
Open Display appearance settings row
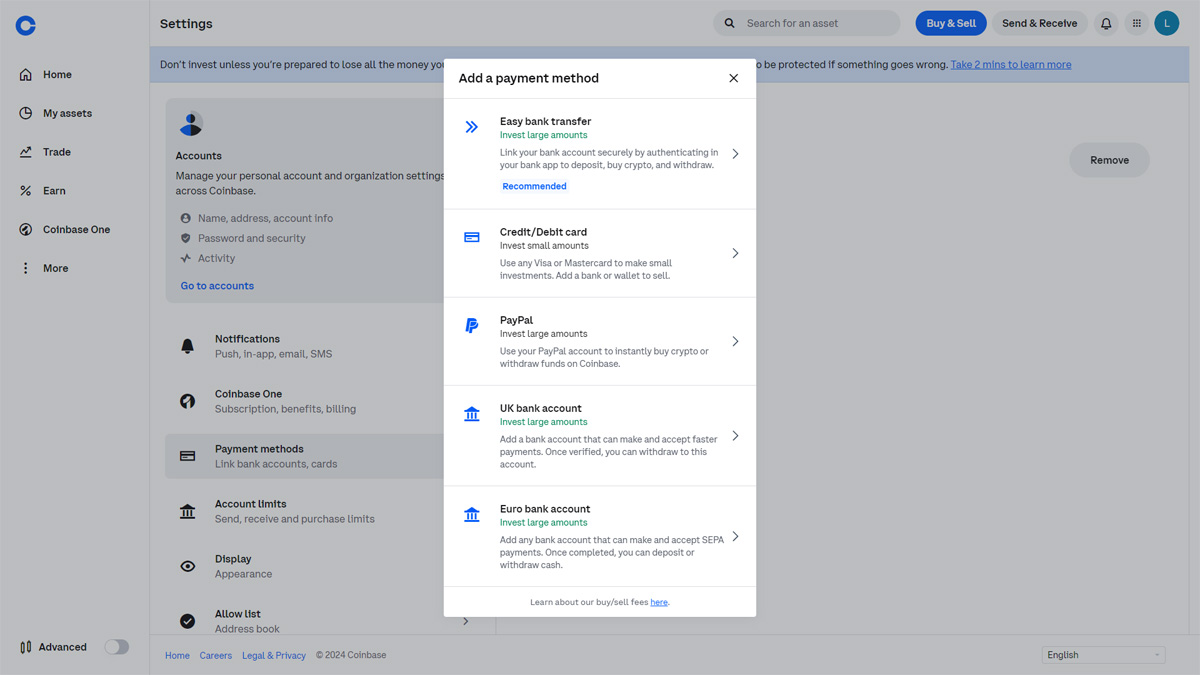(x=329, y=566)
